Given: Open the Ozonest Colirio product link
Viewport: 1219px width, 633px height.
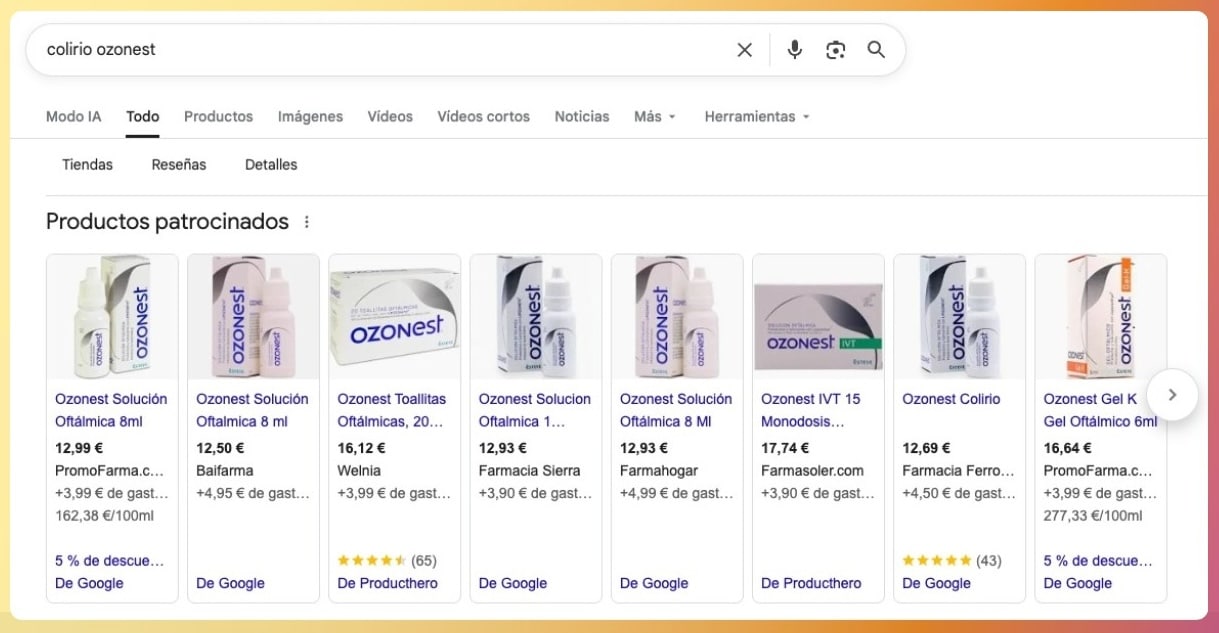Looking at the screenshot, I should click(951, 398).
